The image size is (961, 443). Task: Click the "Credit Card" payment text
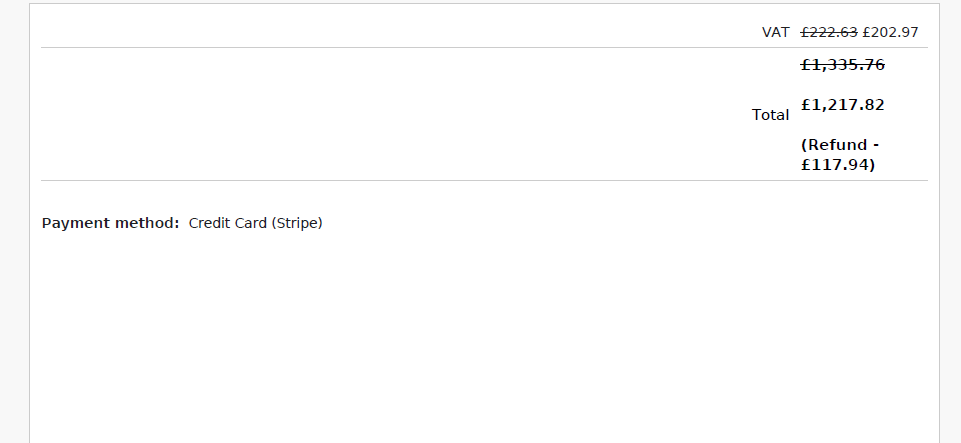pyautogui.click(x=227, y=223)
